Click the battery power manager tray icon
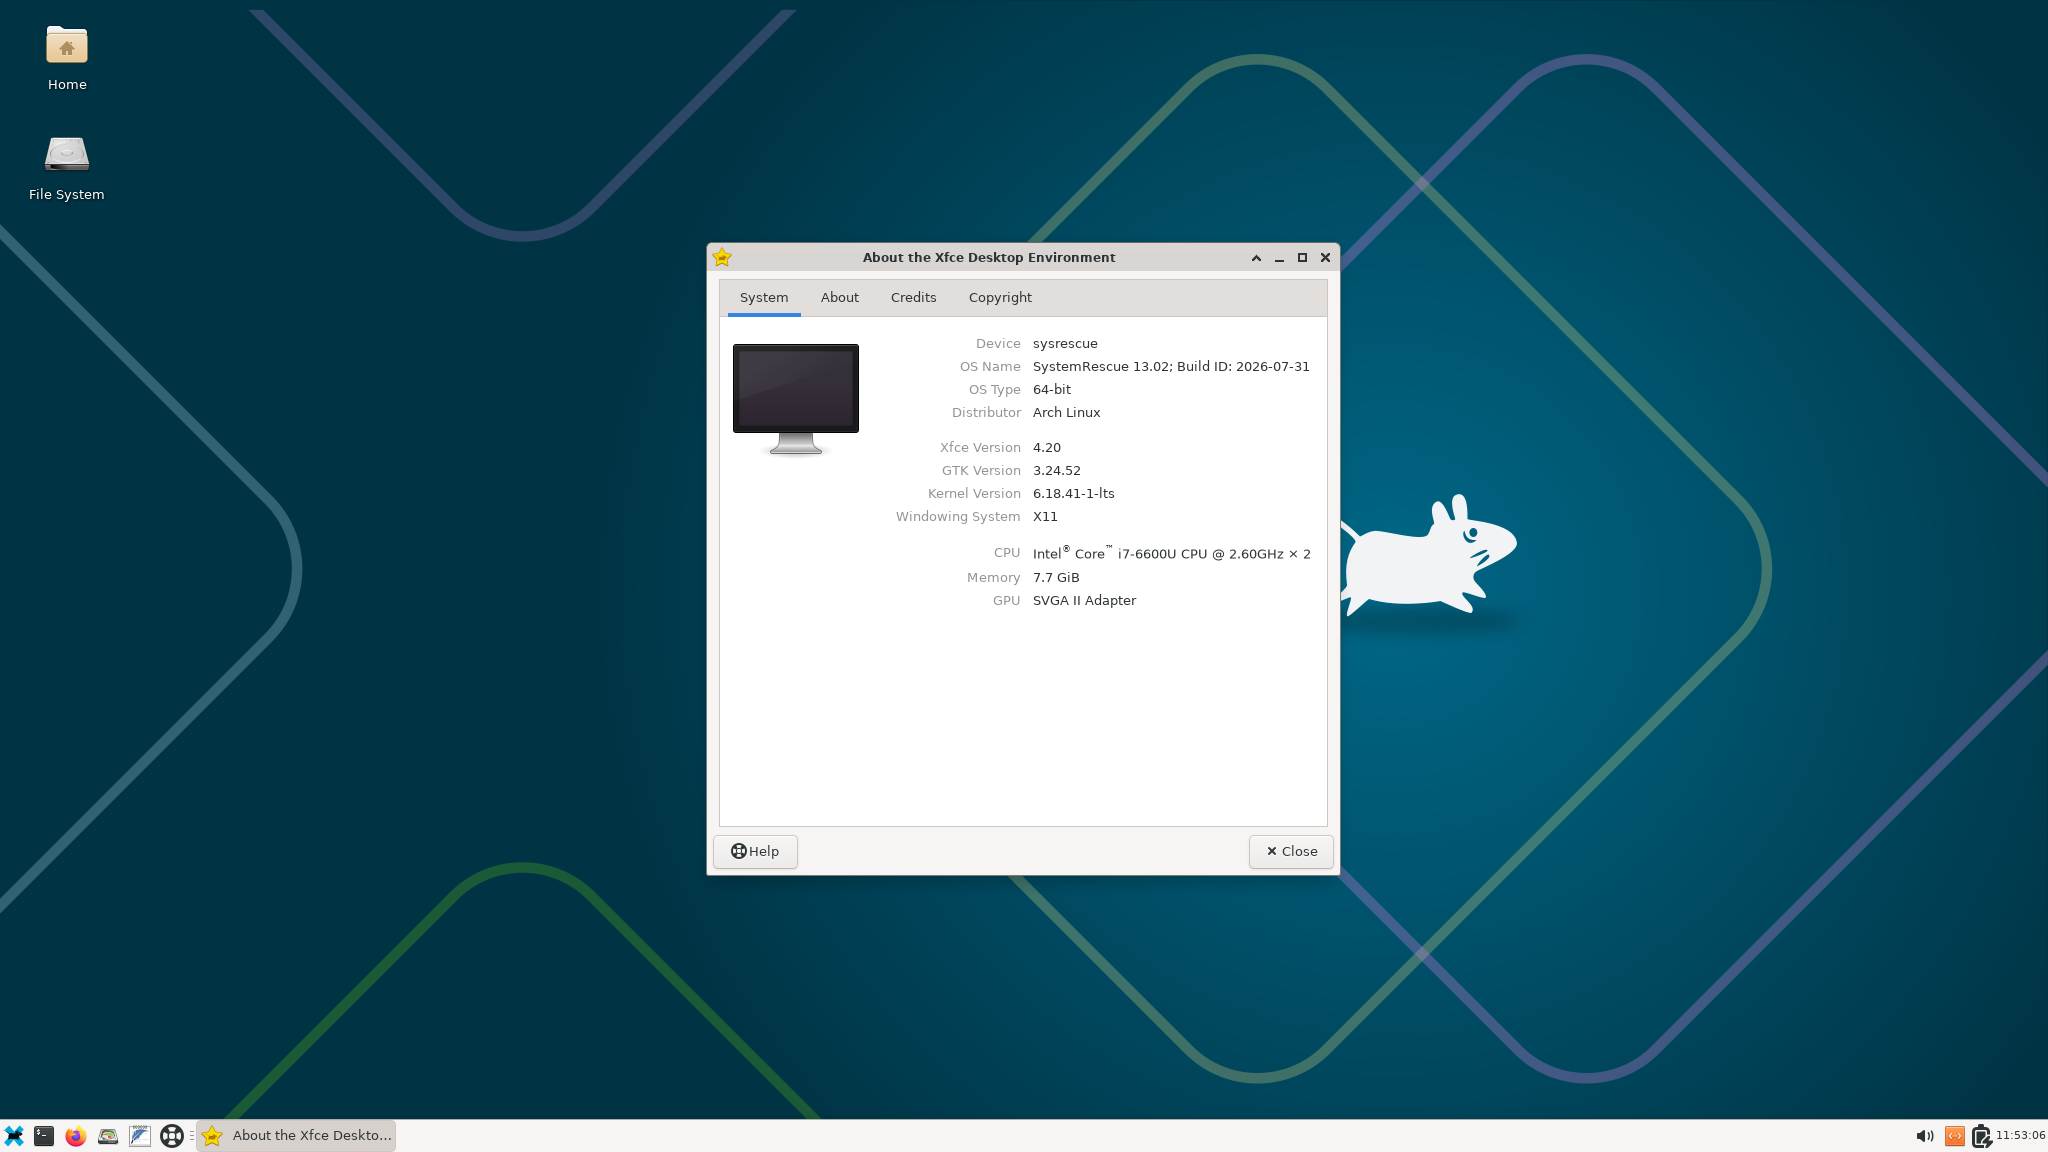 [x=1981, y=1136]
